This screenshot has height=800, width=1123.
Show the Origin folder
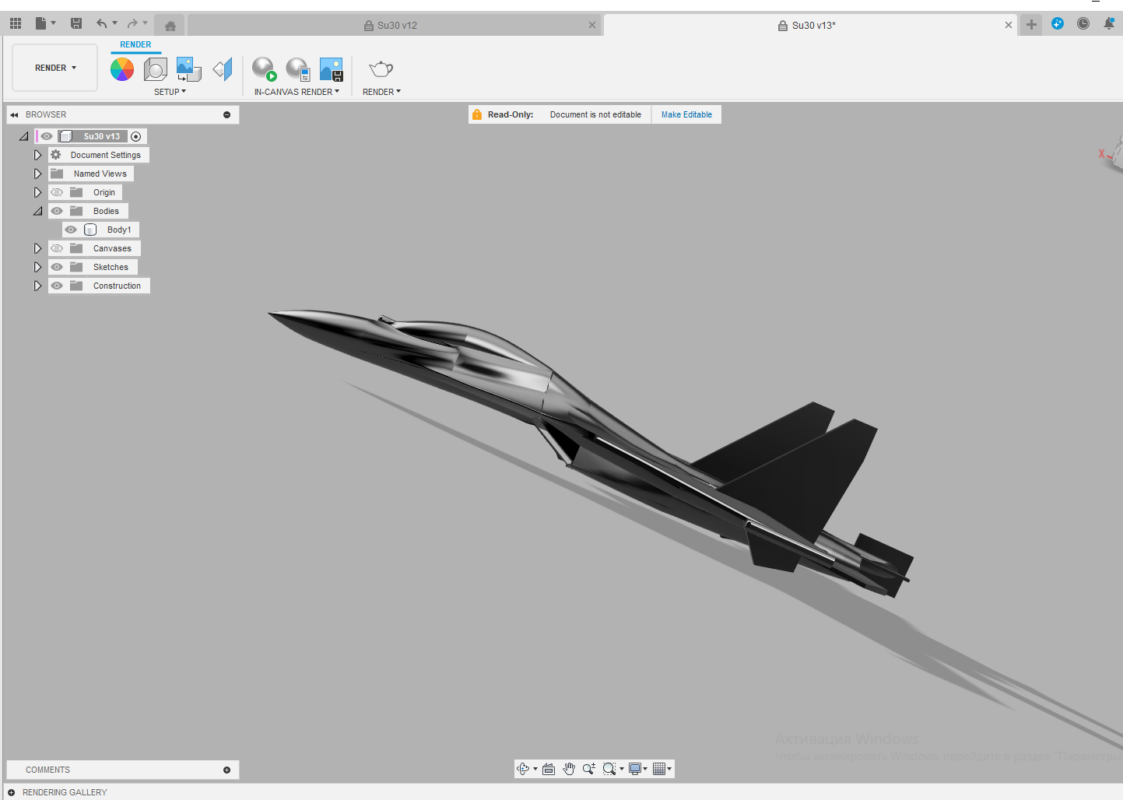(57, 192)
